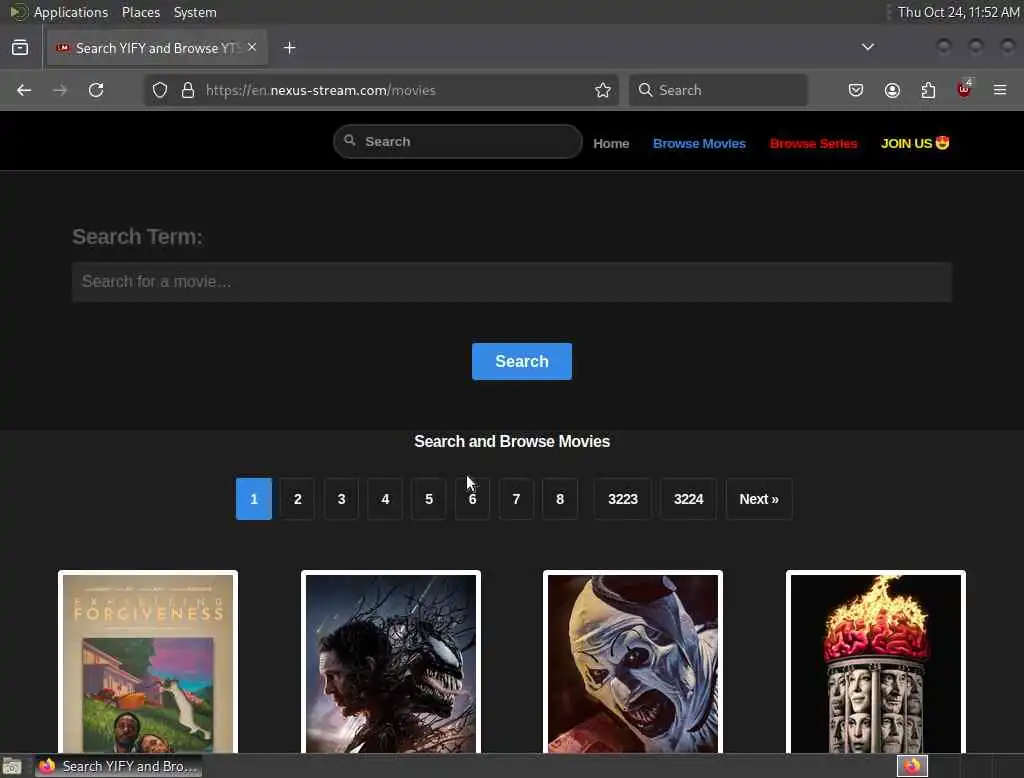This screenshot has width=1024, height=778.
Task: Focus the site header Search box
Action: [x=458, y=141]
